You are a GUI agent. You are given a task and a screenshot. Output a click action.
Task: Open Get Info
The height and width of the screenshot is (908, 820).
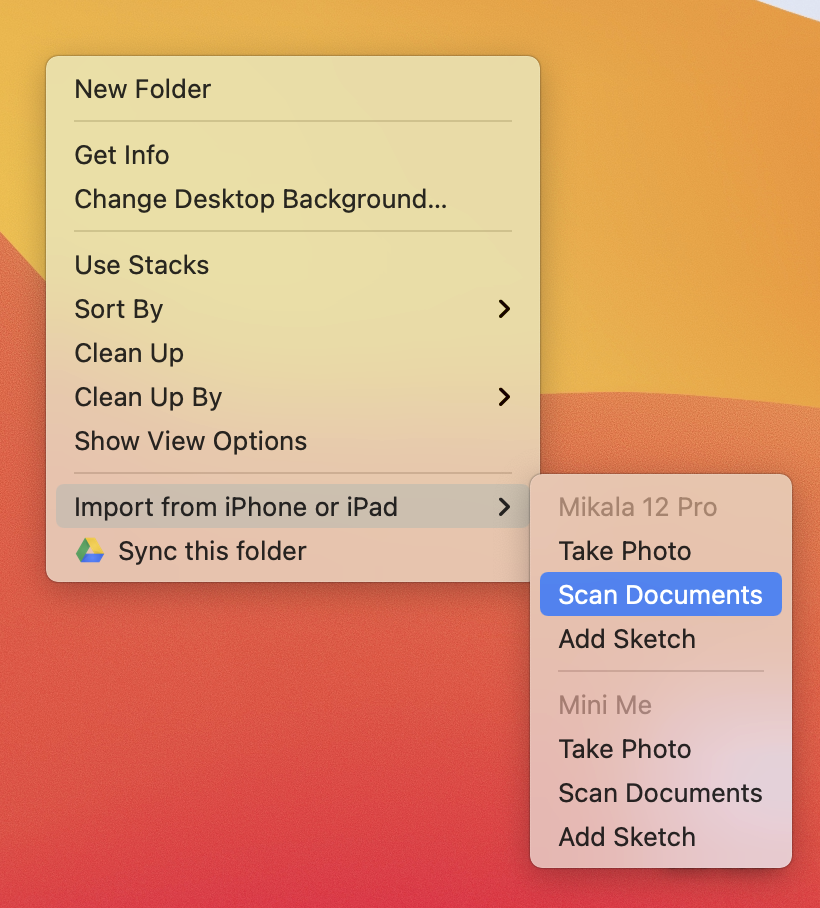coord(122,155)
